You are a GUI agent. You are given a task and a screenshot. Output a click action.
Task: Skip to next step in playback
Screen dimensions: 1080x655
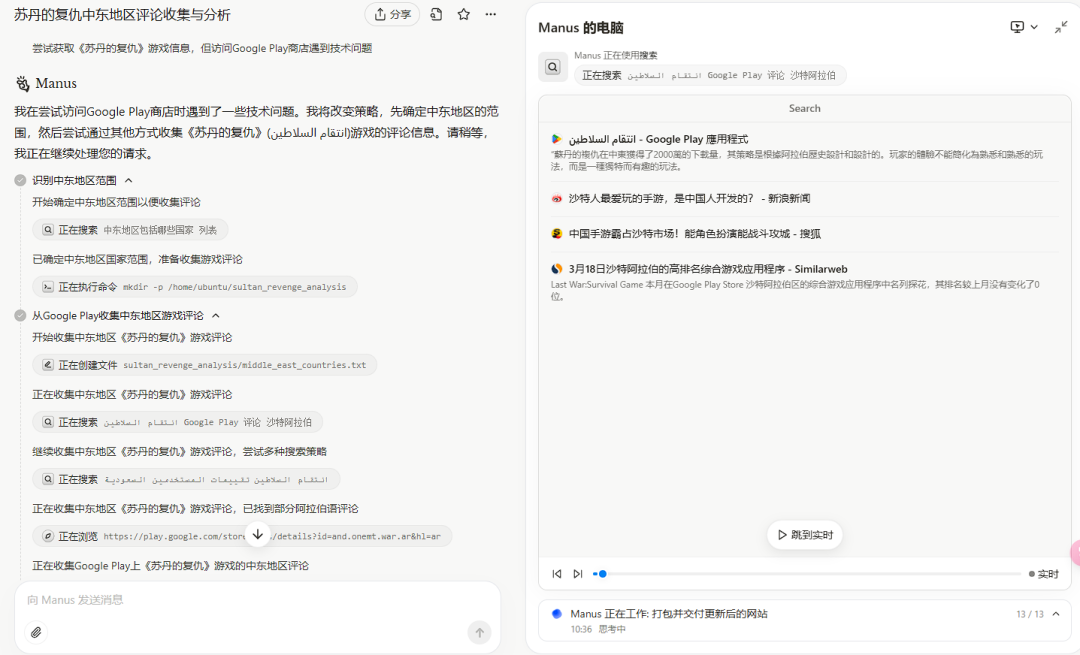578,574
